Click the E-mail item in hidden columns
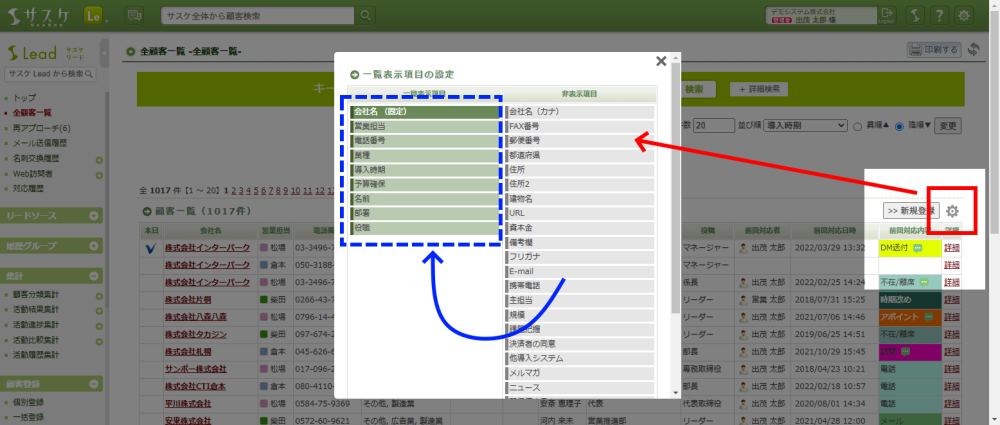The image size is (1000, 425). [x=524, y=271]
